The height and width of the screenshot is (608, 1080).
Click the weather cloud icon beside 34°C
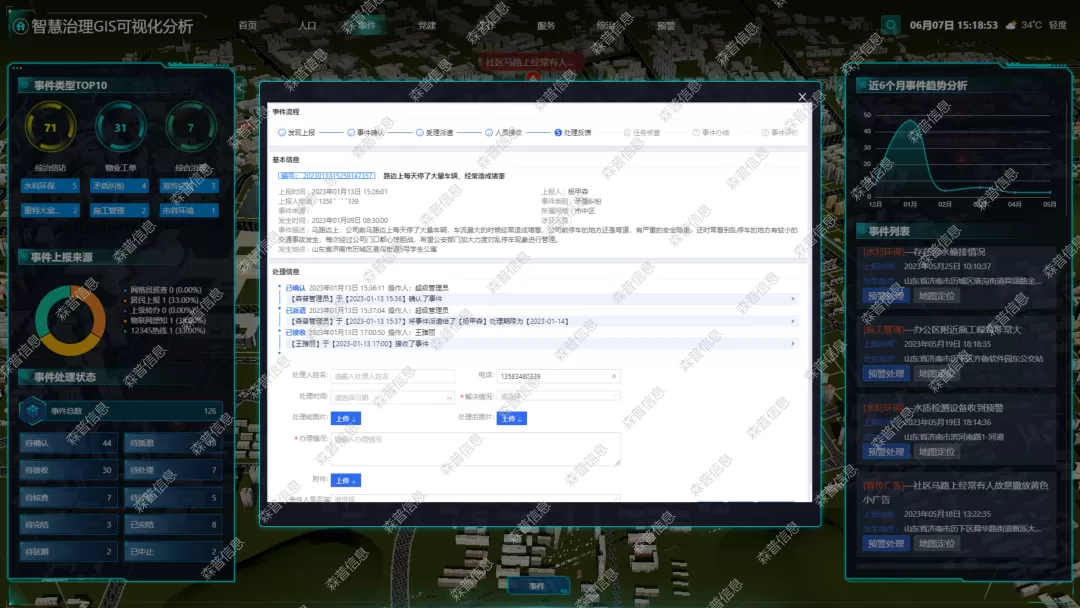[1010, 25]
